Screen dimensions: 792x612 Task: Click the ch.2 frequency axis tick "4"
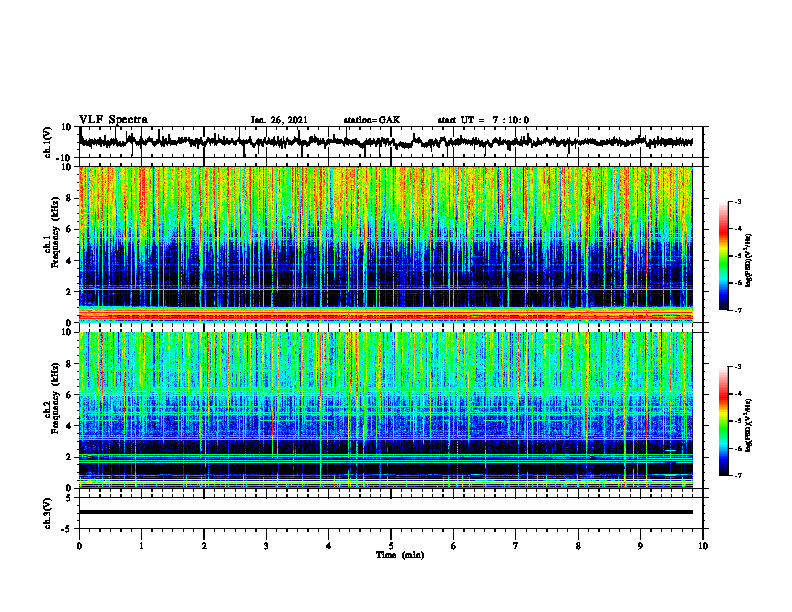tap(70, 426)
